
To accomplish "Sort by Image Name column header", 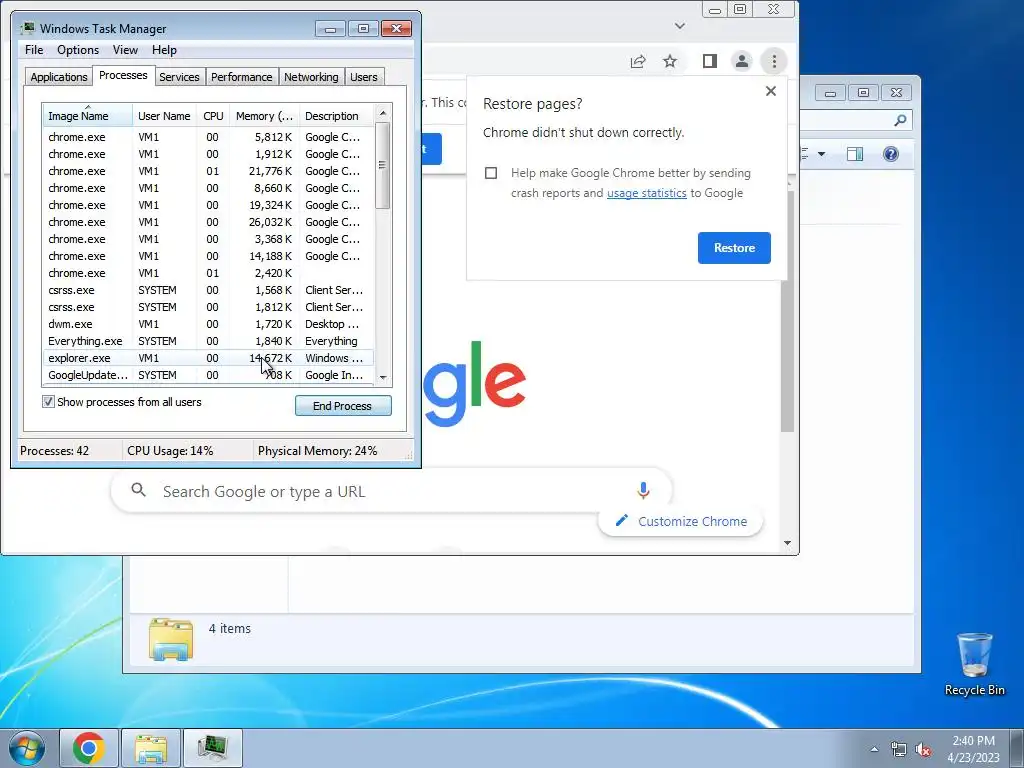I will coord(88,116).
